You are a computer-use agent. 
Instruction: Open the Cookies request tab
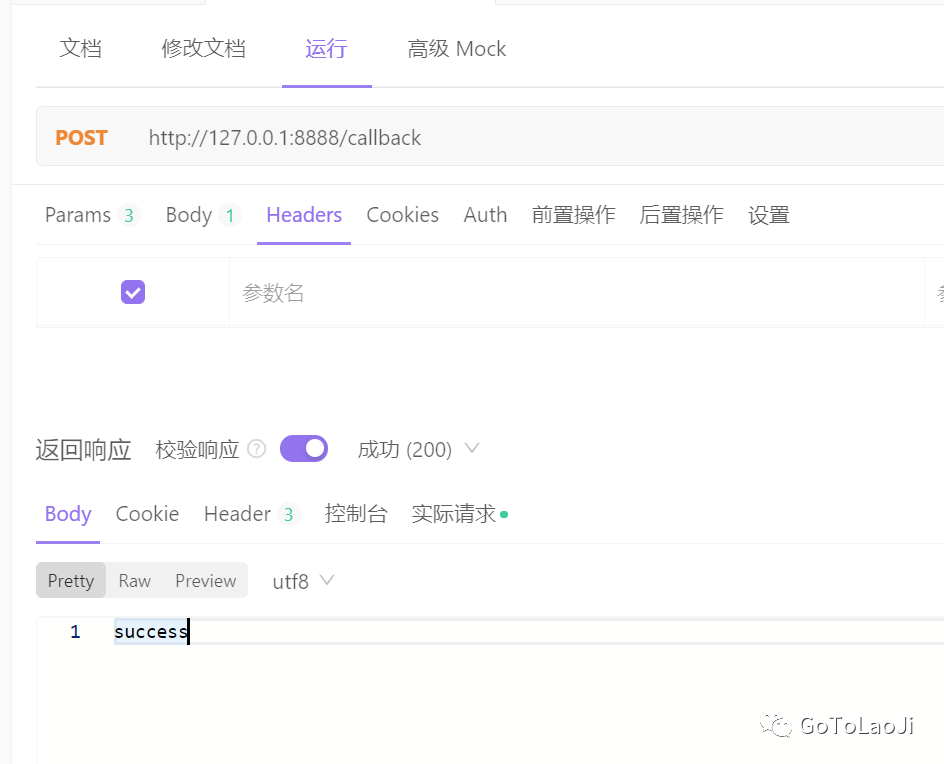(x=402, y=214)
